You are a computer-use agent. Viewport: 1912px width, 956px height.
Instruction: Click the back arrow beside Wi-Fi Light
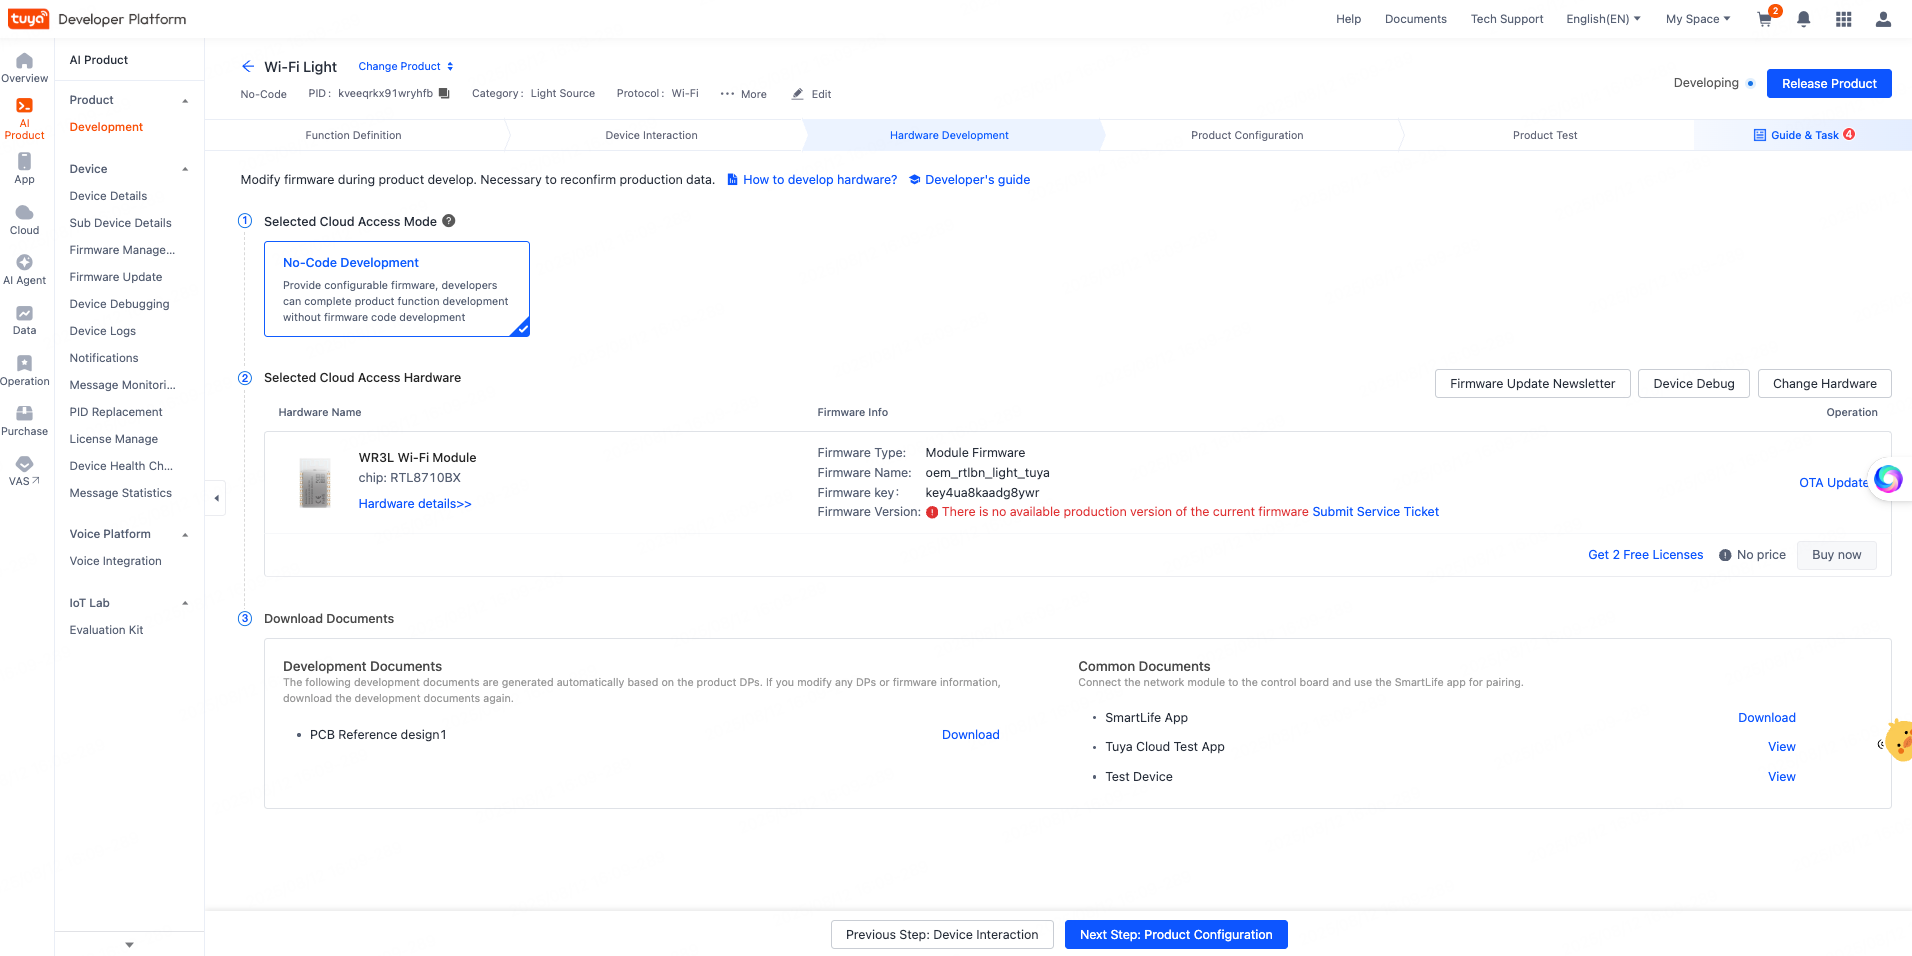pyautogui.click(x=248, y=67)
